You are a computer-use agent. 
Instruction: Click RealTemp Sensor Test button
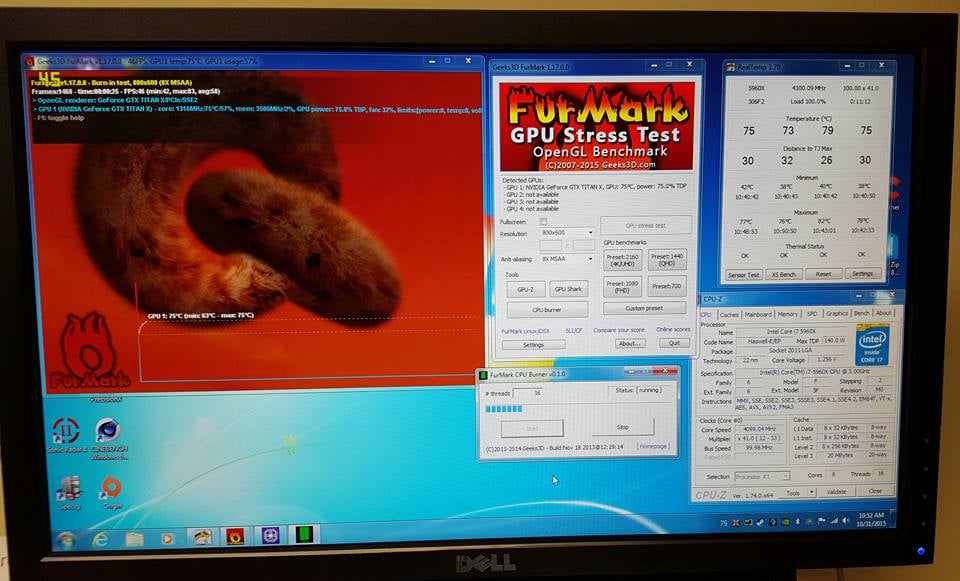(743, 275)
